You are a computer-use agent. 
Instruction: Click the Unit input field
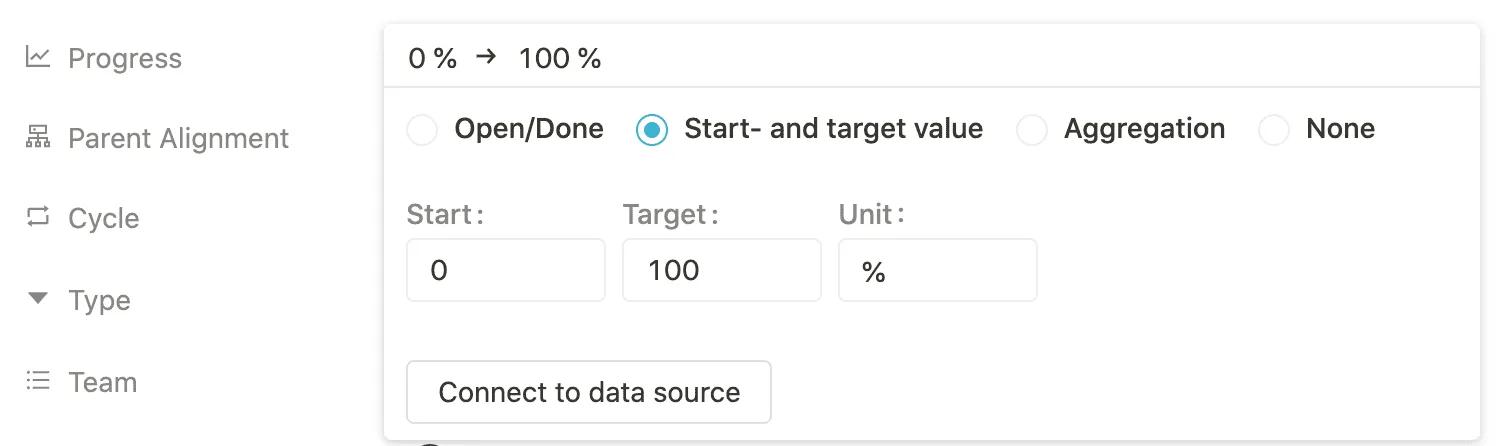[x=937, y=270]
